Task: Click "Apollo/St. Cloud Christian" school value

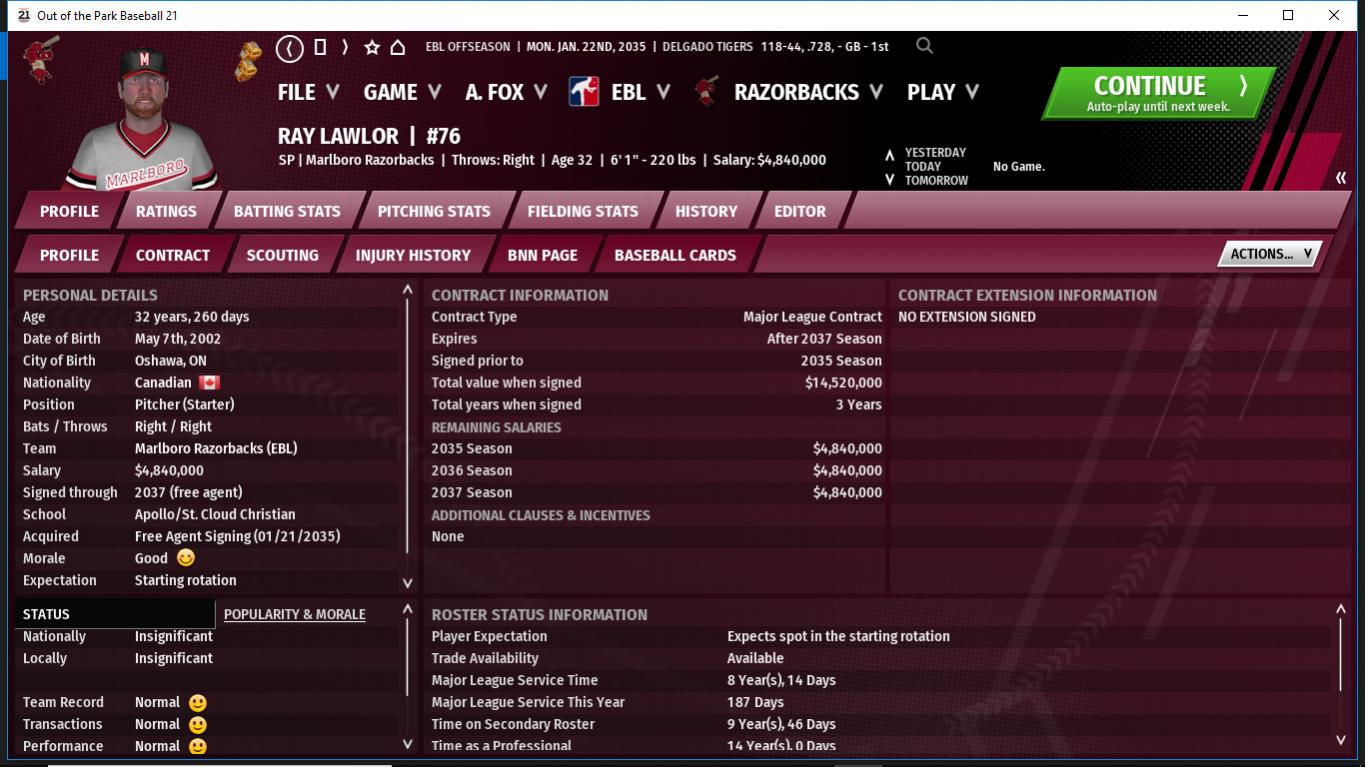Action: point(215,514)
